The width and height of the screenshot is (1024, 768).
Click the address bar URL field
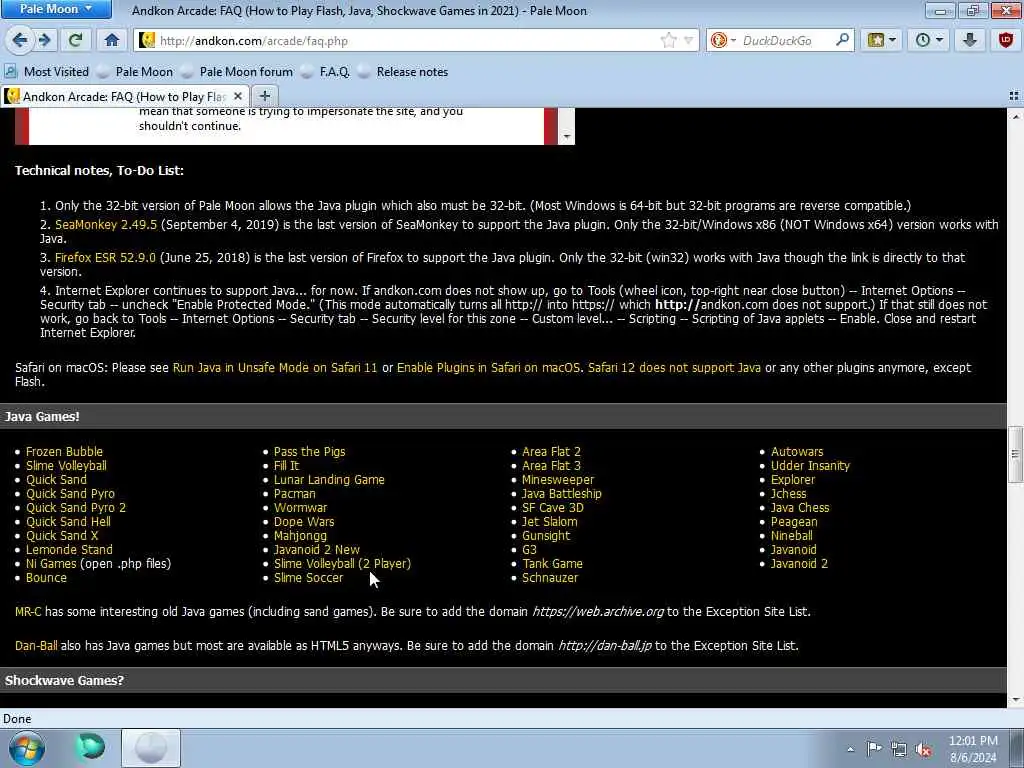408,40
